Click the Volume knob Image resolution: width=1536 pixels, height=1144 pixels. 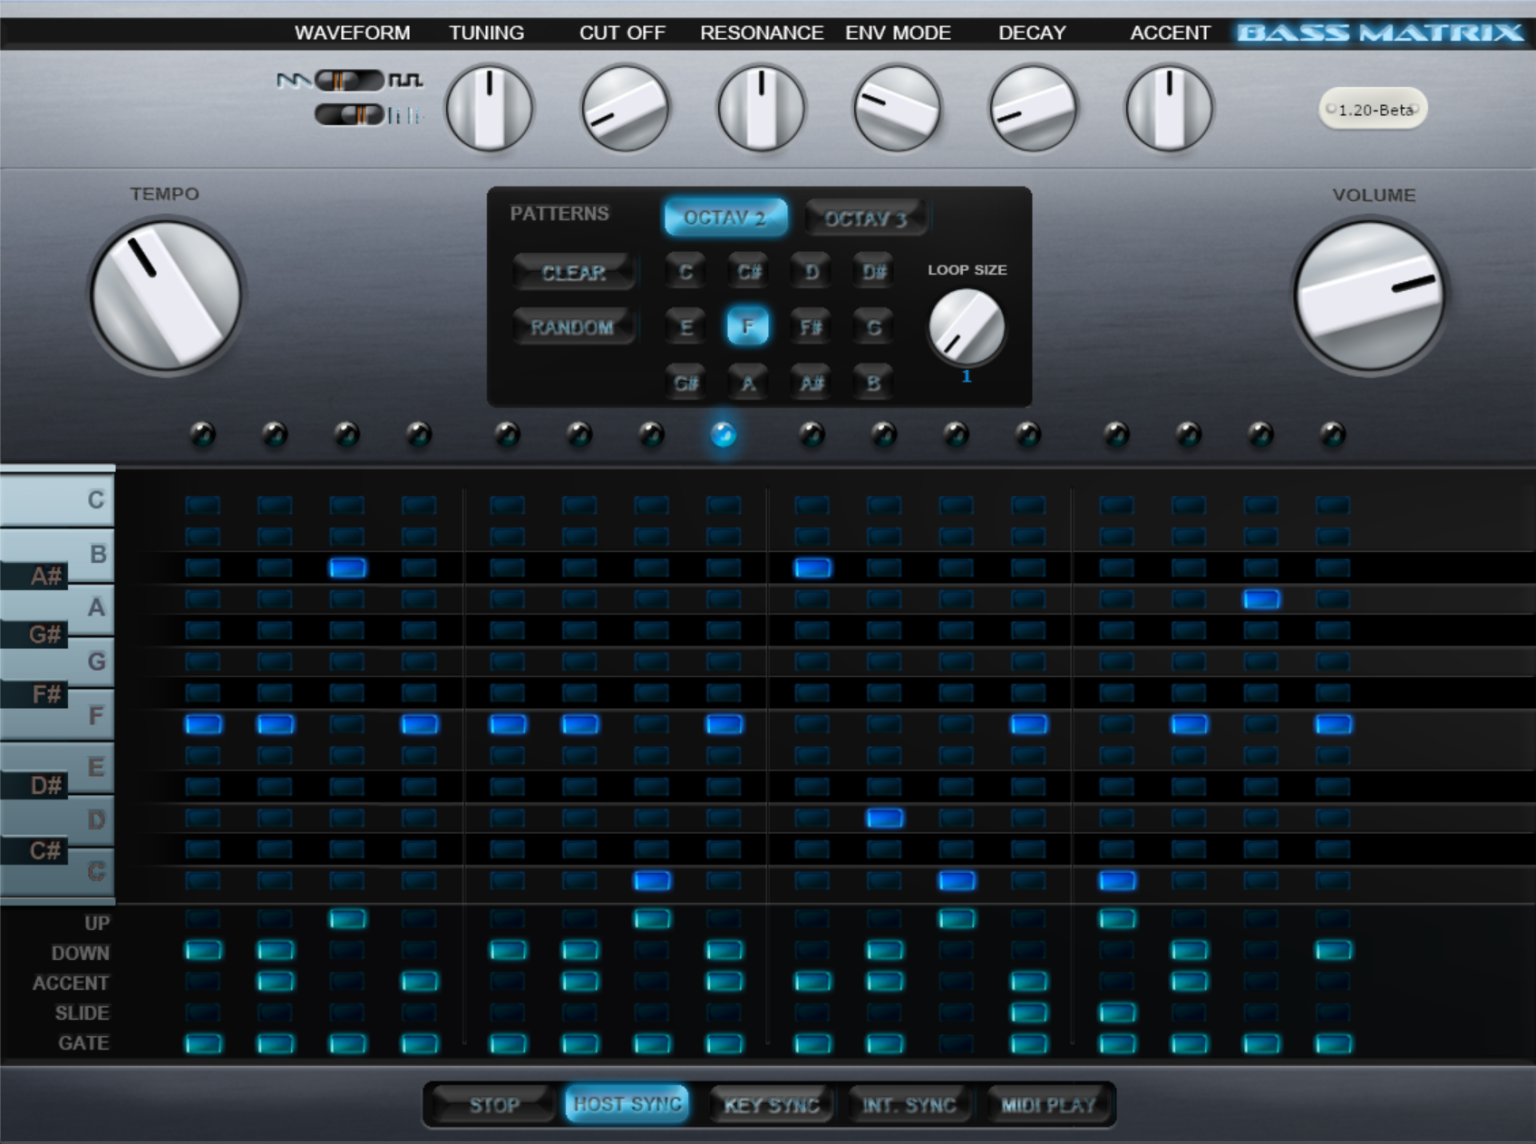[x=1369, y=297]
